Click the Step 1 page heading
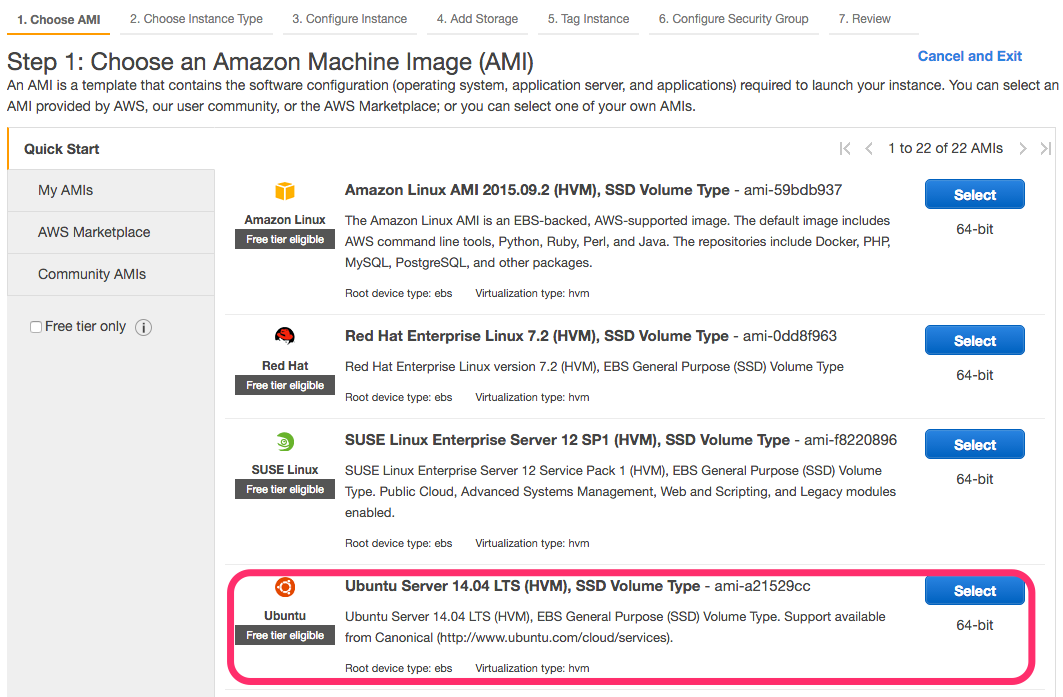1063x697 pixels. tap(270, 62)
